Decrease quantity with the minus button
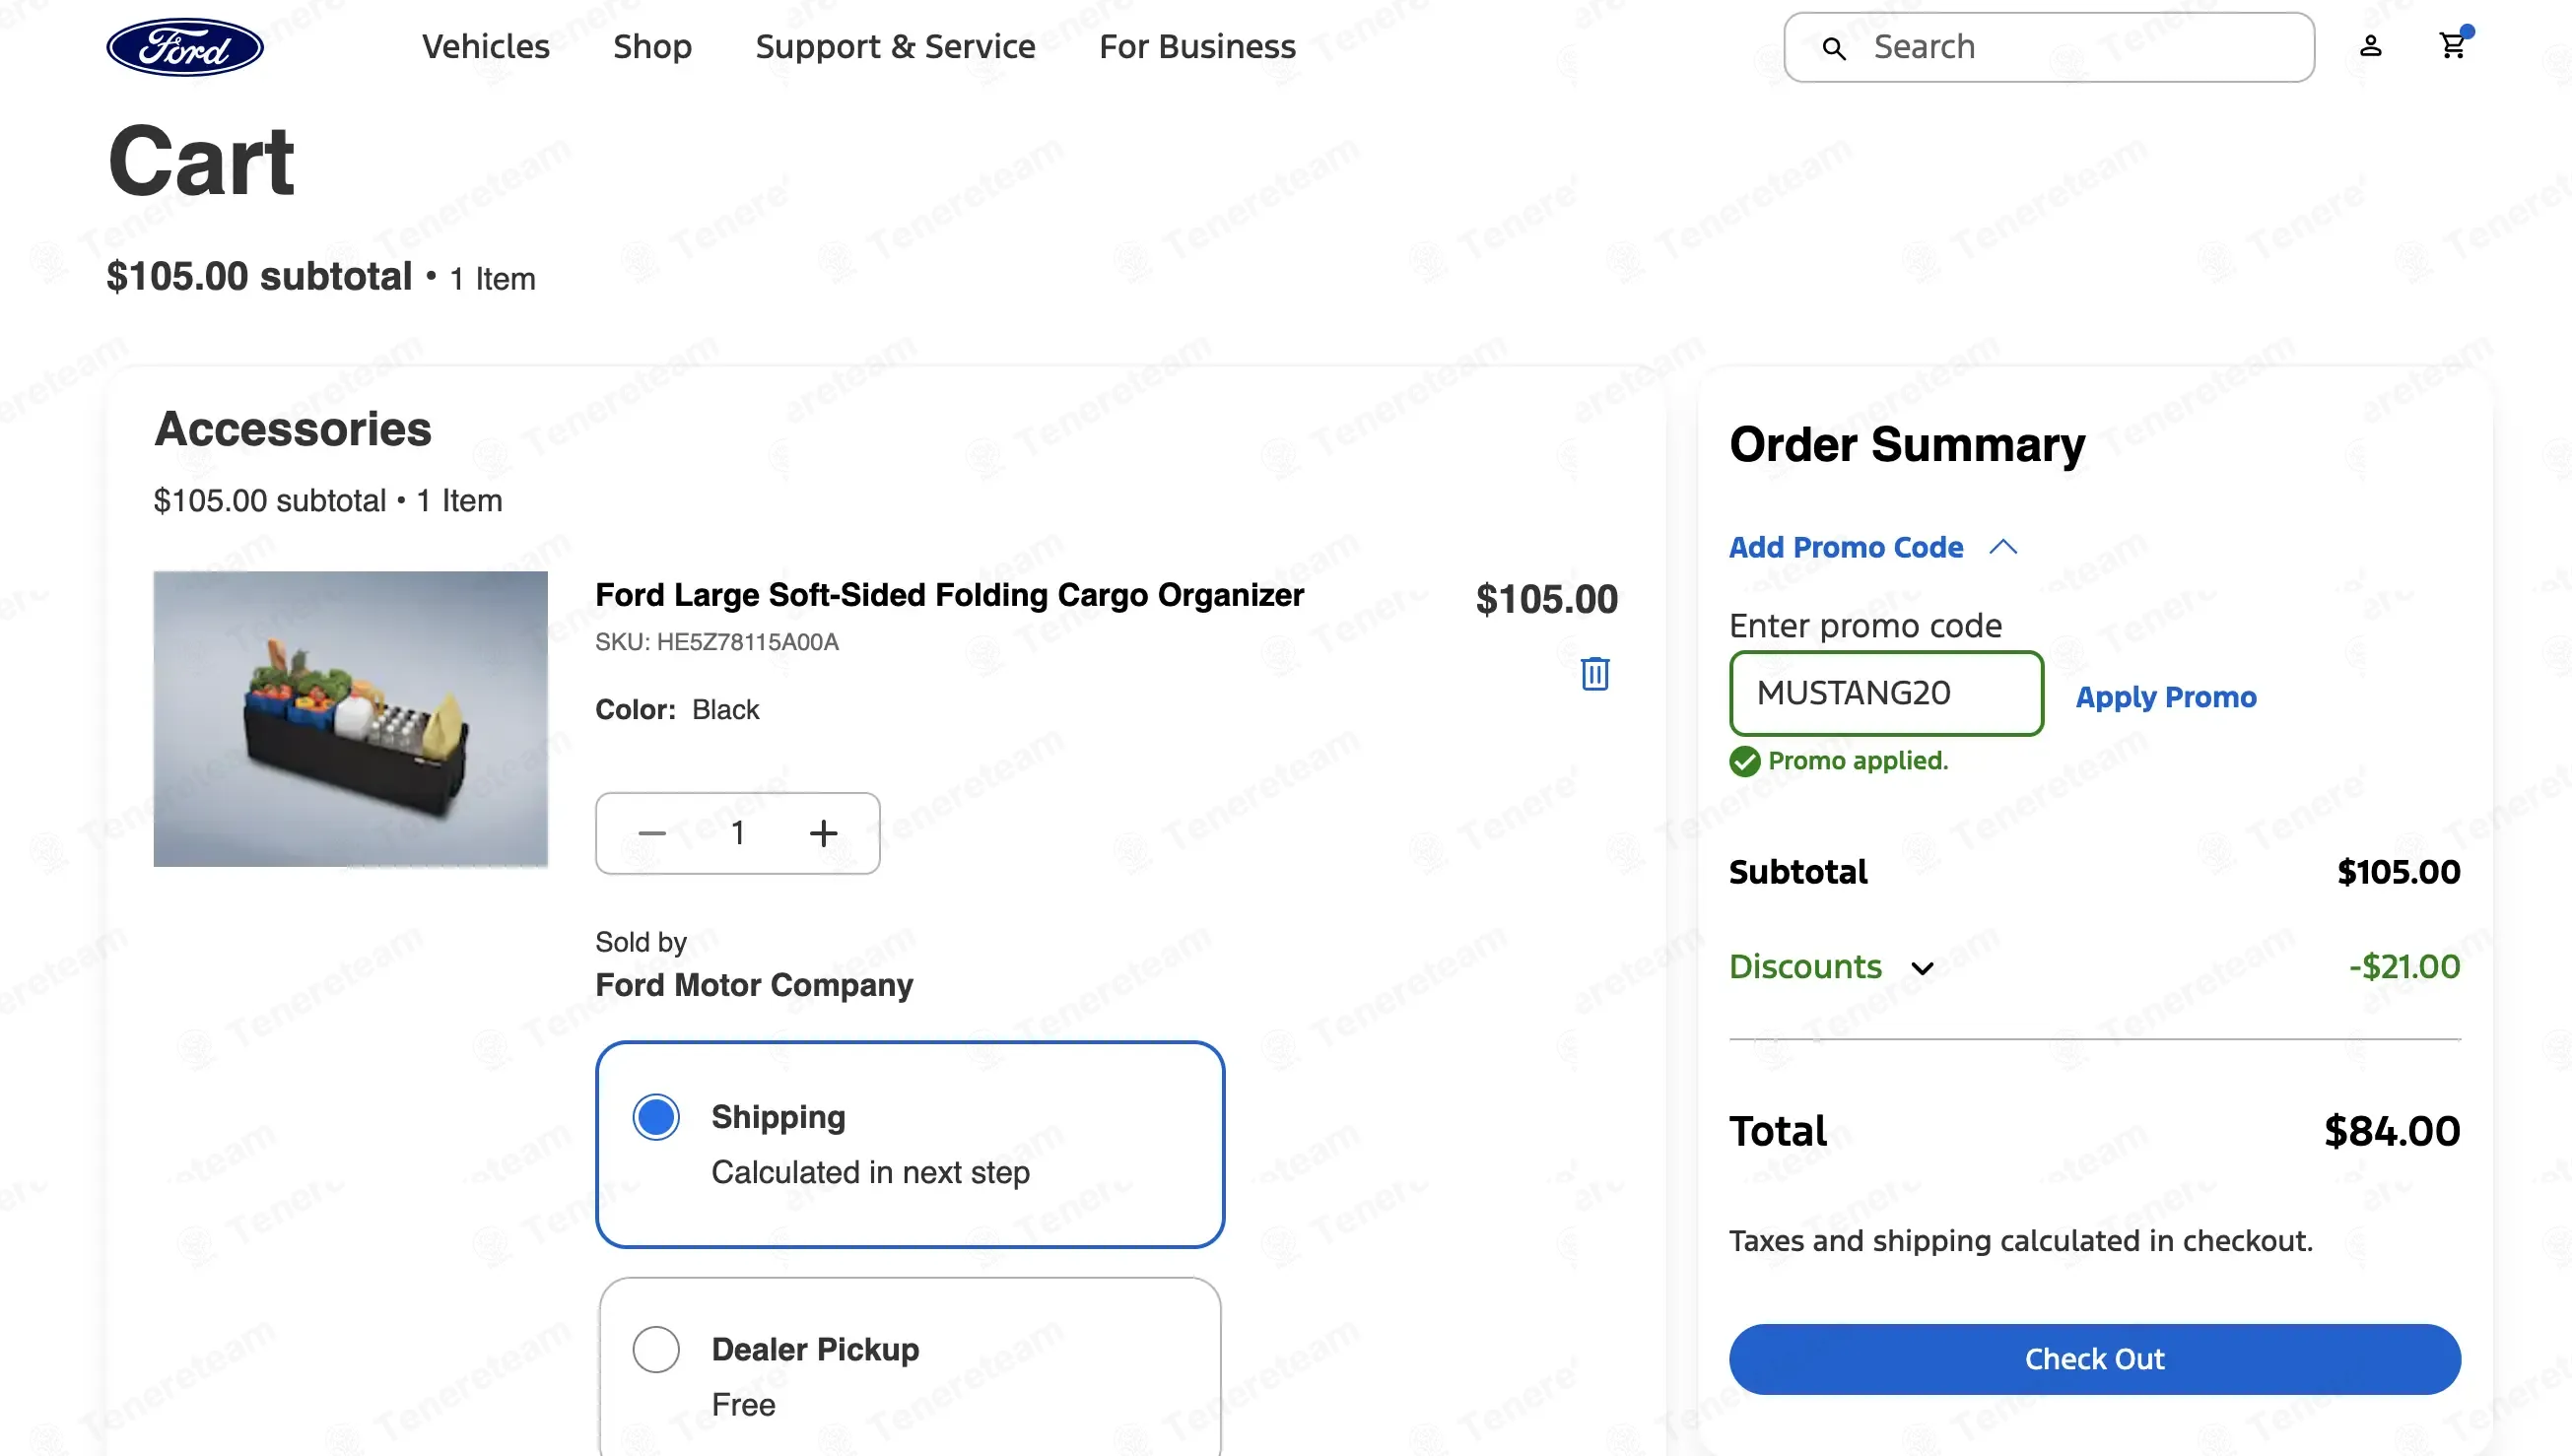Image resolution: width=2572 pixels, height=1456 pixels. (x=652, y=833)
